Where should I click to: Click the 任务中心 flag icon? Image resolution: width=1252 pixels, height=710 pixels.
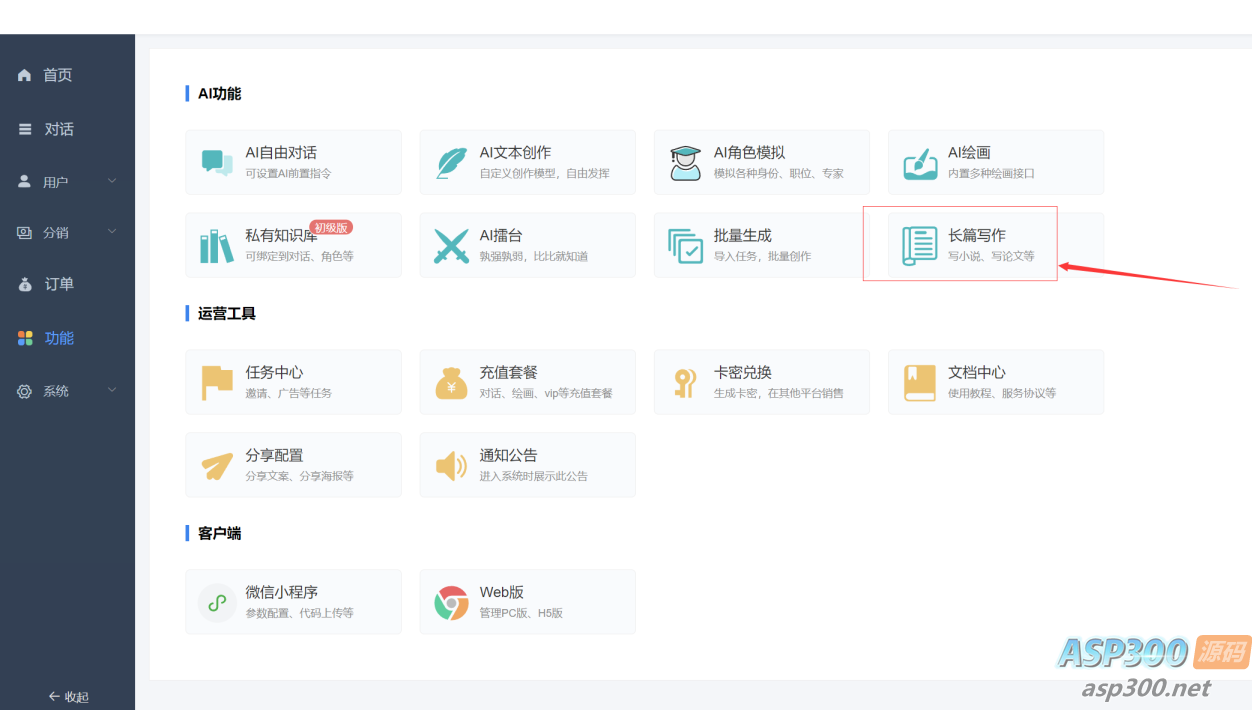[217, 382]
